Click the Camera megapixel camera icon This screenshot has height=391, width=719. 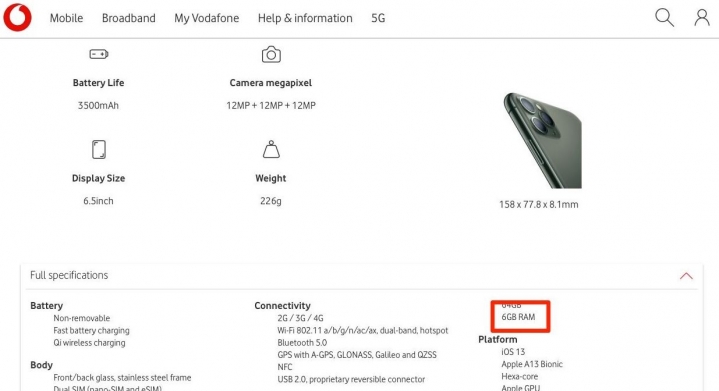coord(271,54)
